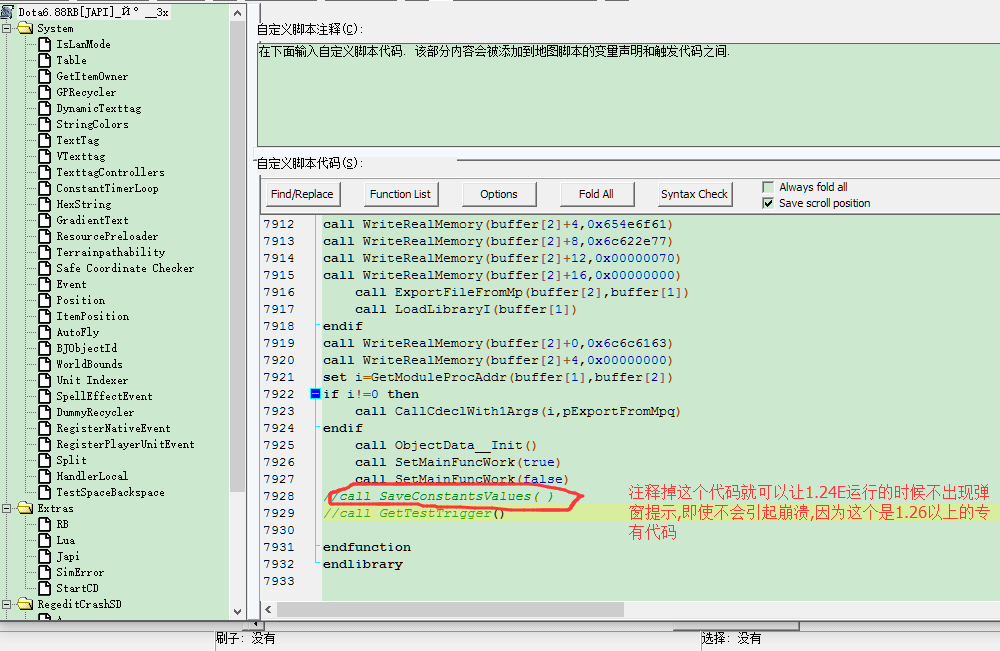Viewport: 1000px width, 651px height.
Task: Select the WorldBounds trigger
Action: [x=89, y=363]
